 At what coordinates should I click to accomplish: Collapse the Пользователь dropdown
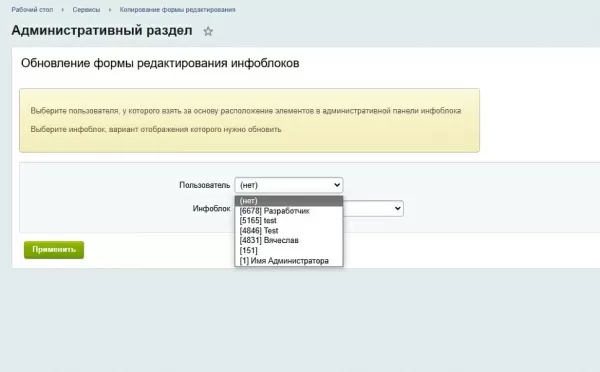[x=289, y=185]
